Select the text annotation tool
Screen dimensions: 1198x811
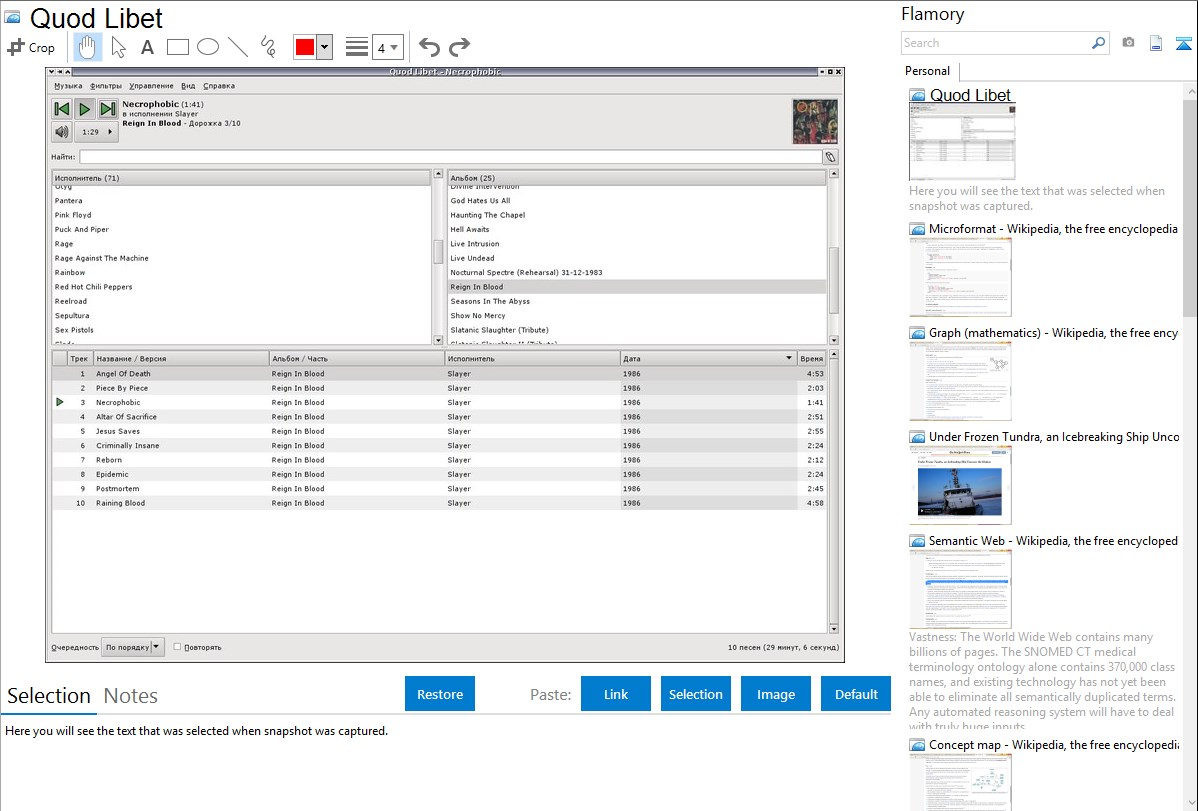click(x=147, y=47)
